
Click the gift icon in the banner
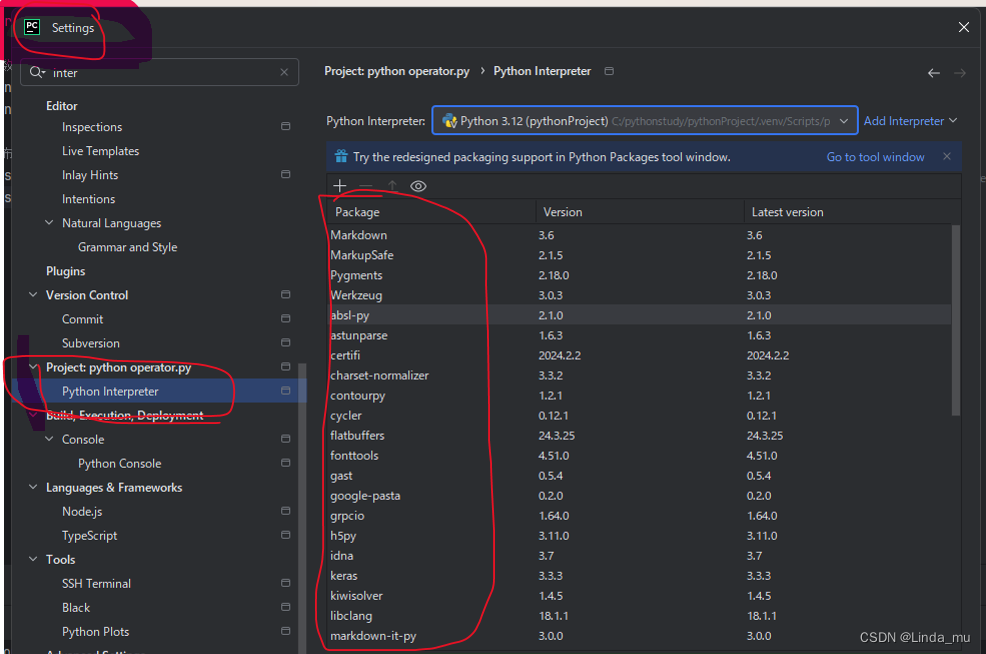point(341,157)
